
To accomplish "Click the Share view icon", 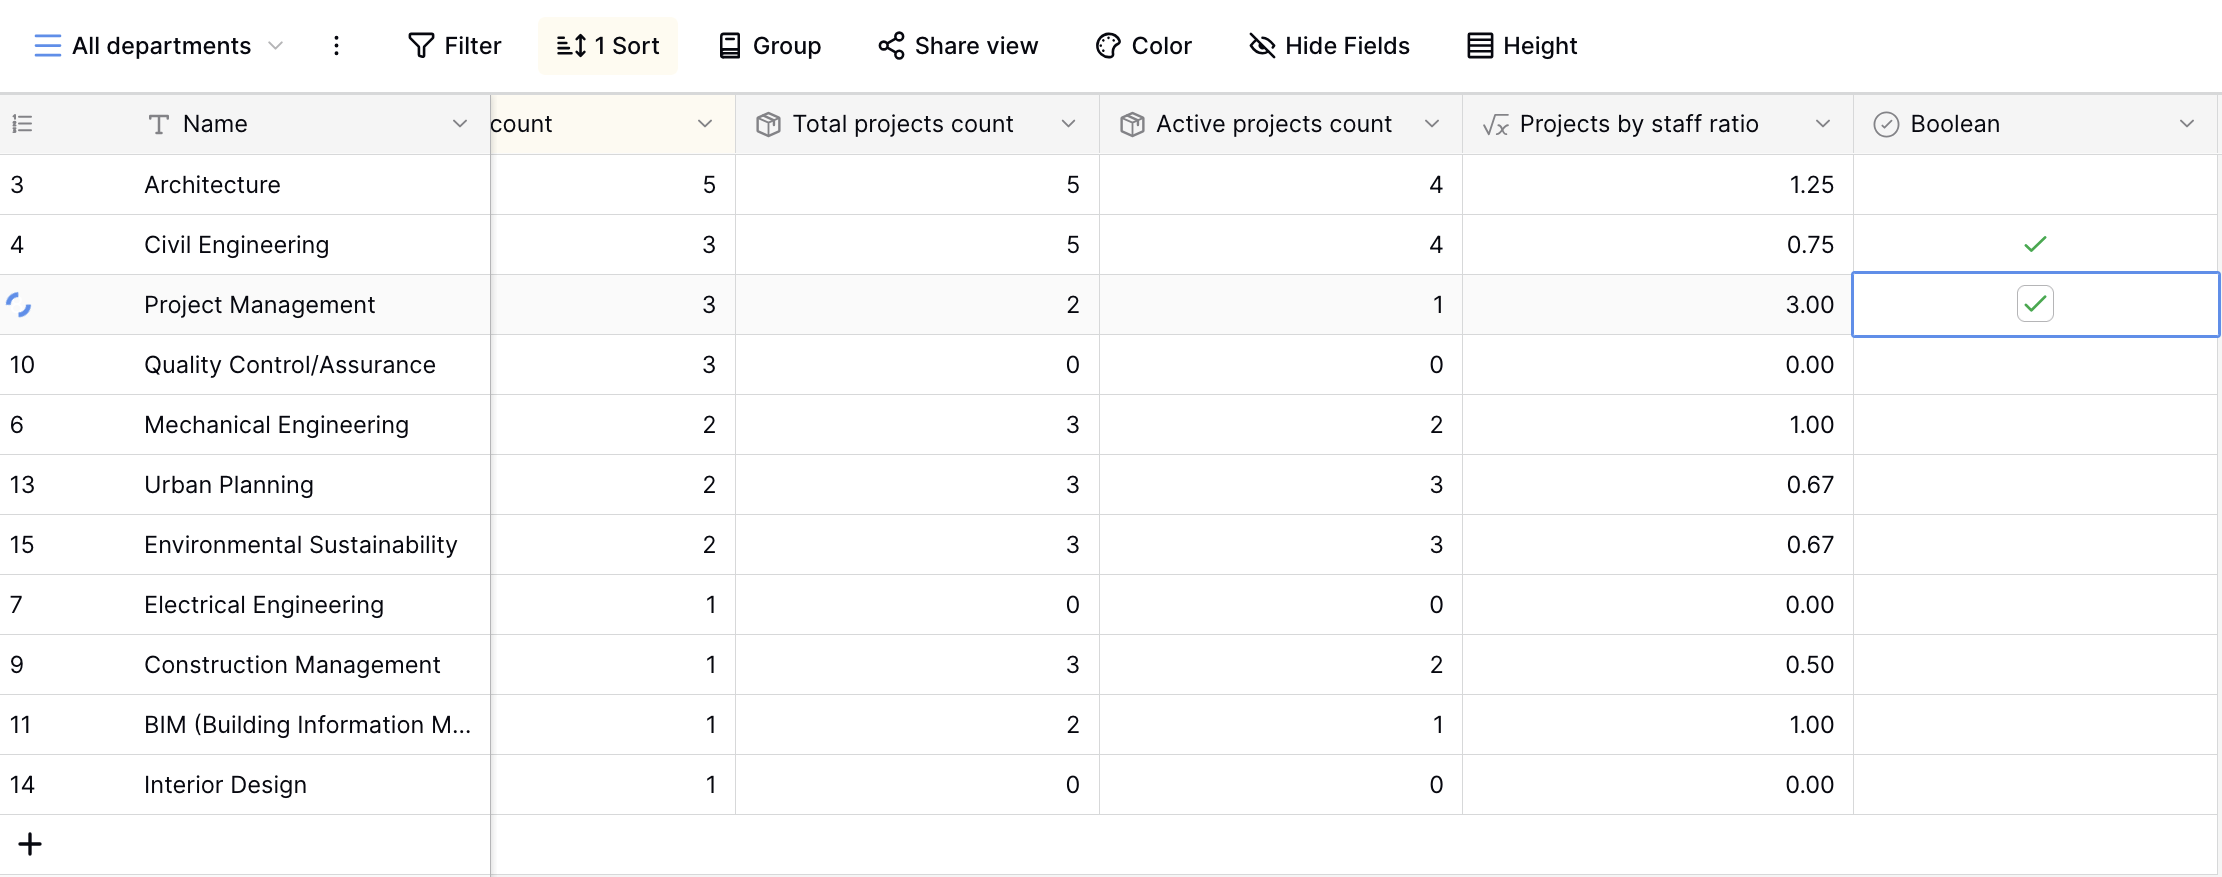I will pos(891,46).
